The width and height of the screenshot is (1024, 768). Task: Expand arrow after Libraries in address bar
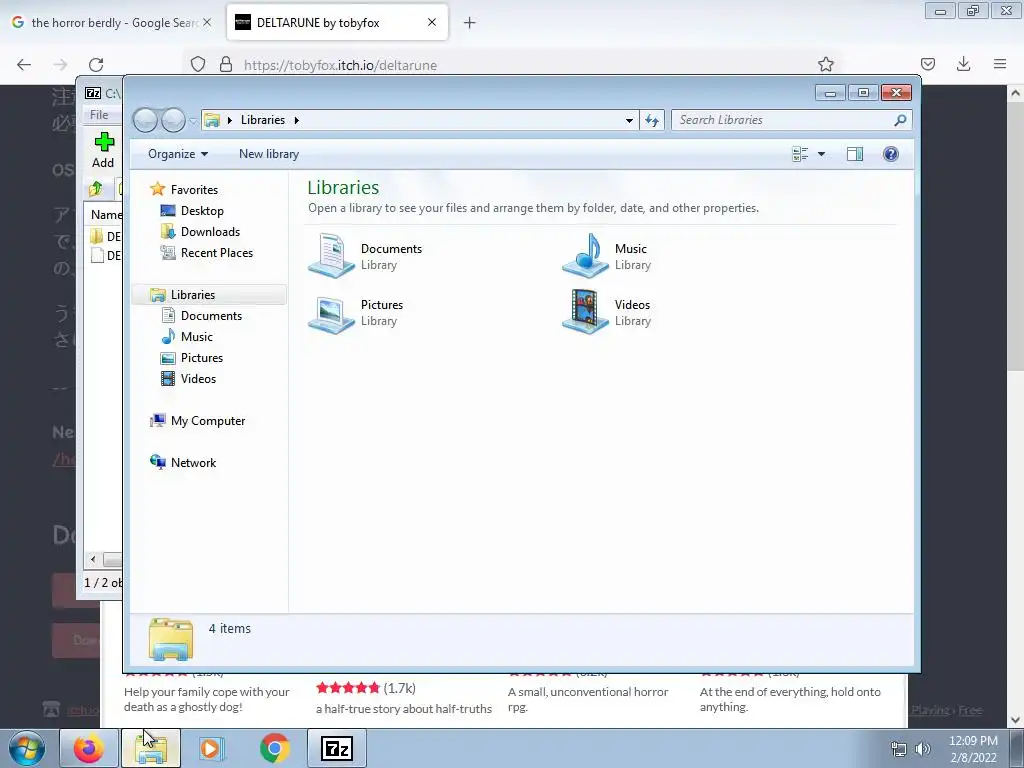(296, 120)
